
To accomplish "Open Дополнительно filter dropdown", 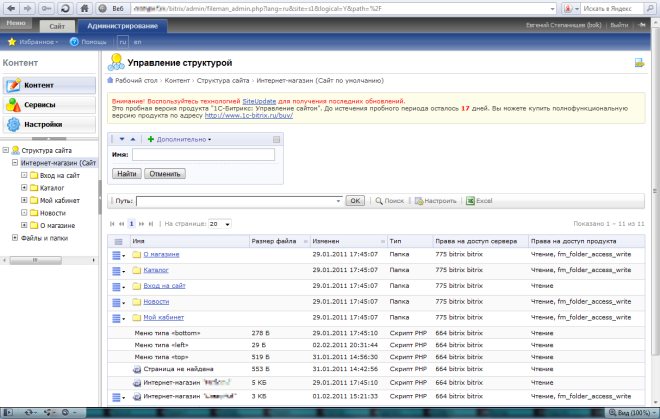I will pyautogui.click(x=180, y=139).
